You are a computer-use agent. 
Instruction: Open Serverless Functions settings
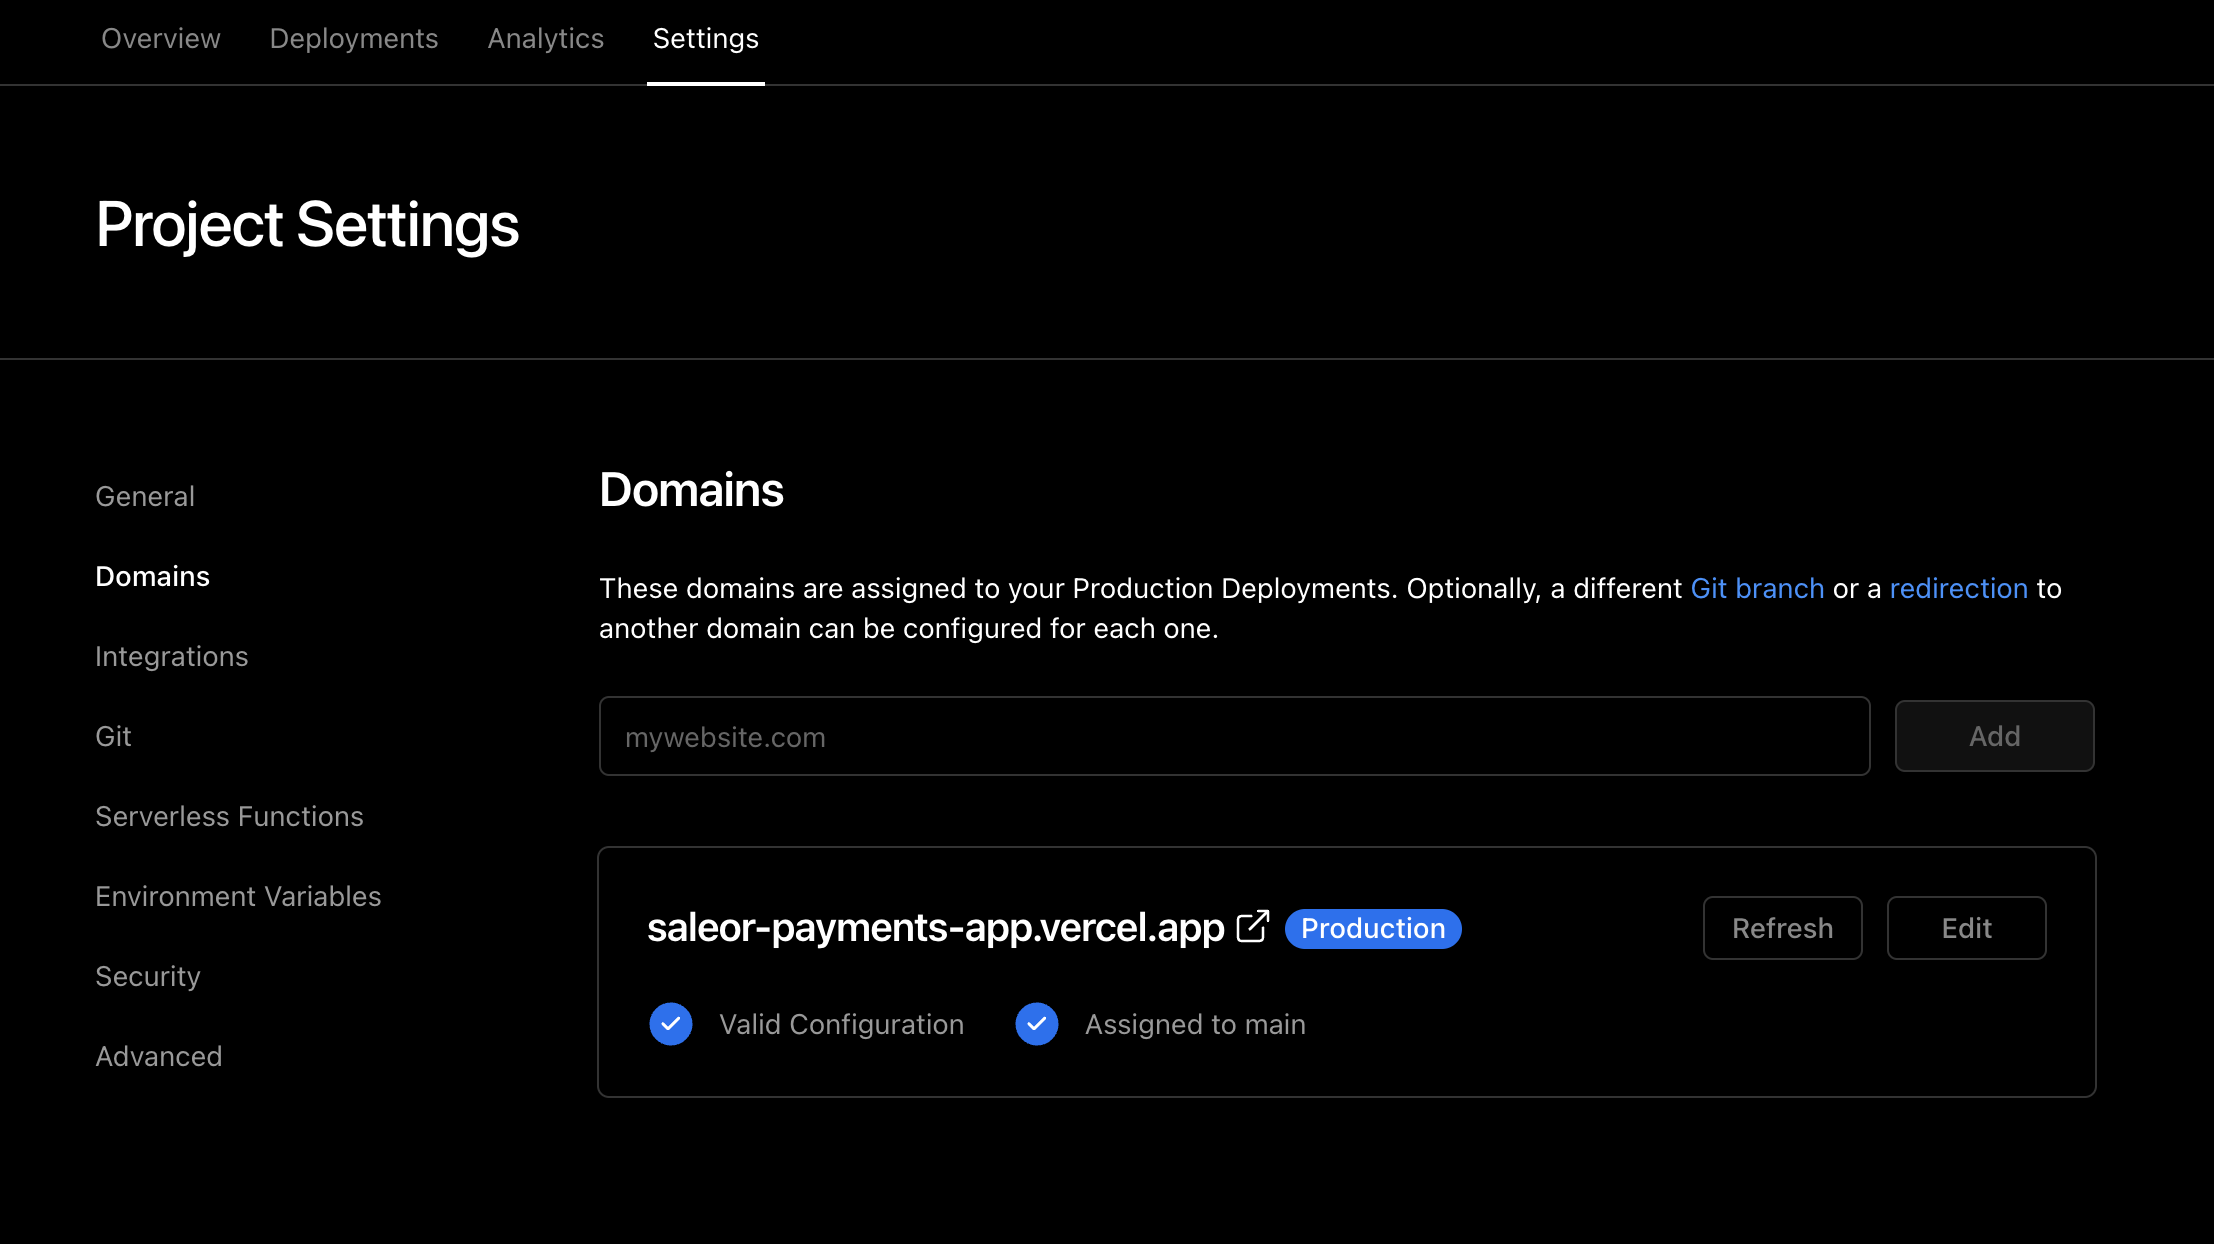pyautogui.click(x=230, y=816)
